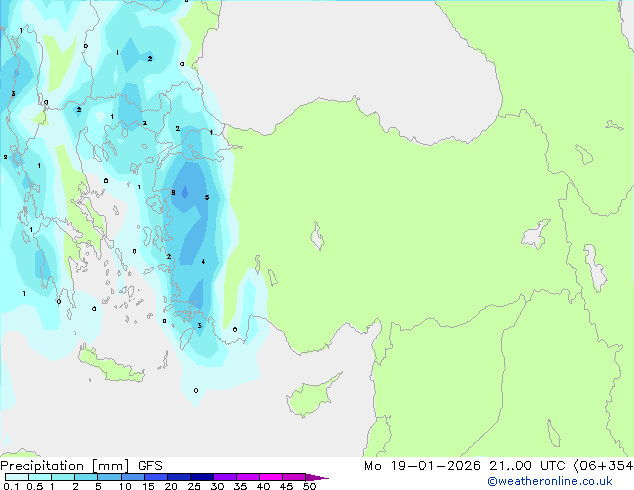Select the 30–35 mm purple legend box
634x490 pixels.
pos(224,477)
